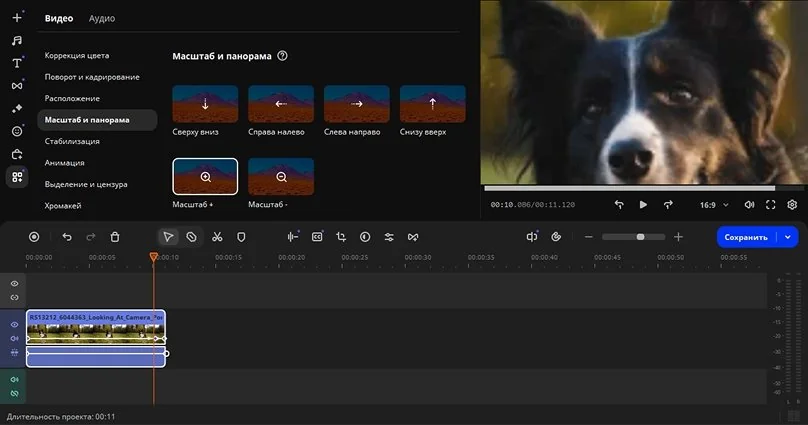Click the blue Сохранить button

746,237
